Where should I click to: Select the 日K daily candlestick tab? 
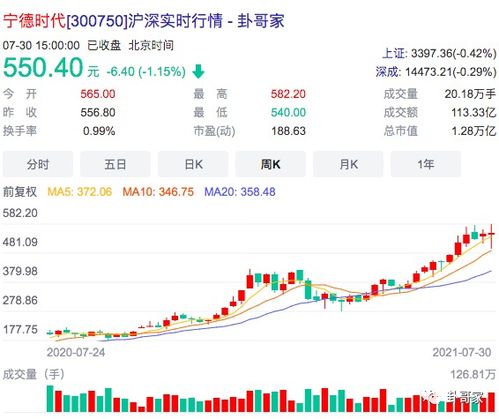[193, 164]
